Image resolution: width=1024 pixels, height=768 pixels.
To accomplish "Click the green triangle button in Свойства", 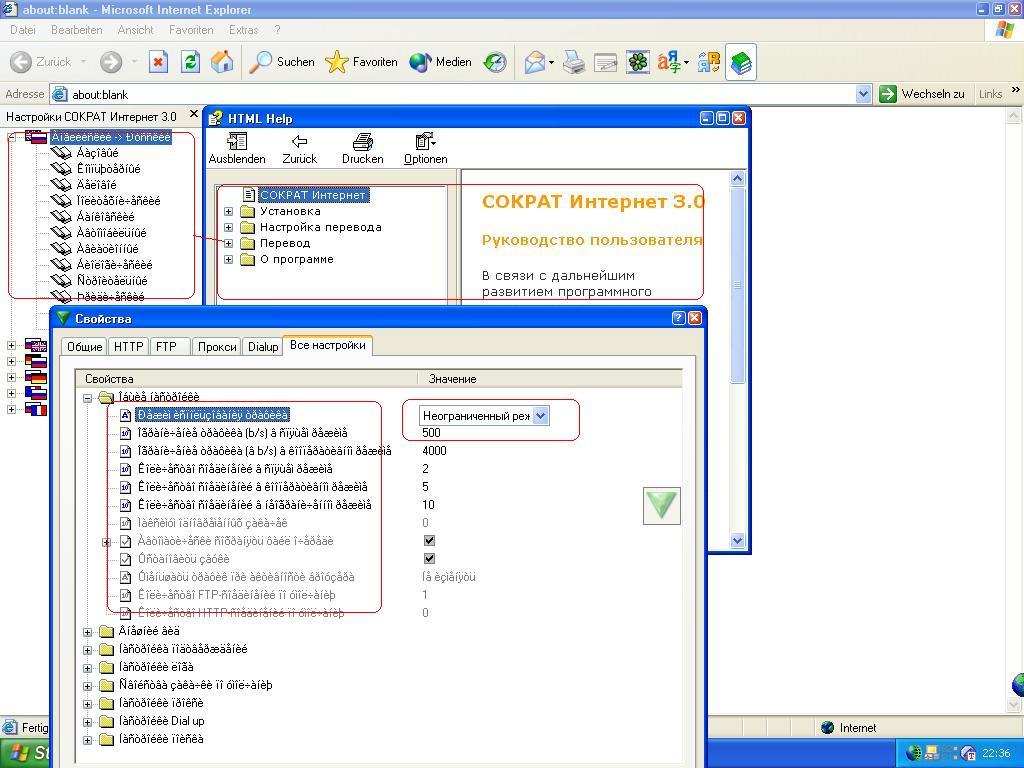I will (662, 505).
